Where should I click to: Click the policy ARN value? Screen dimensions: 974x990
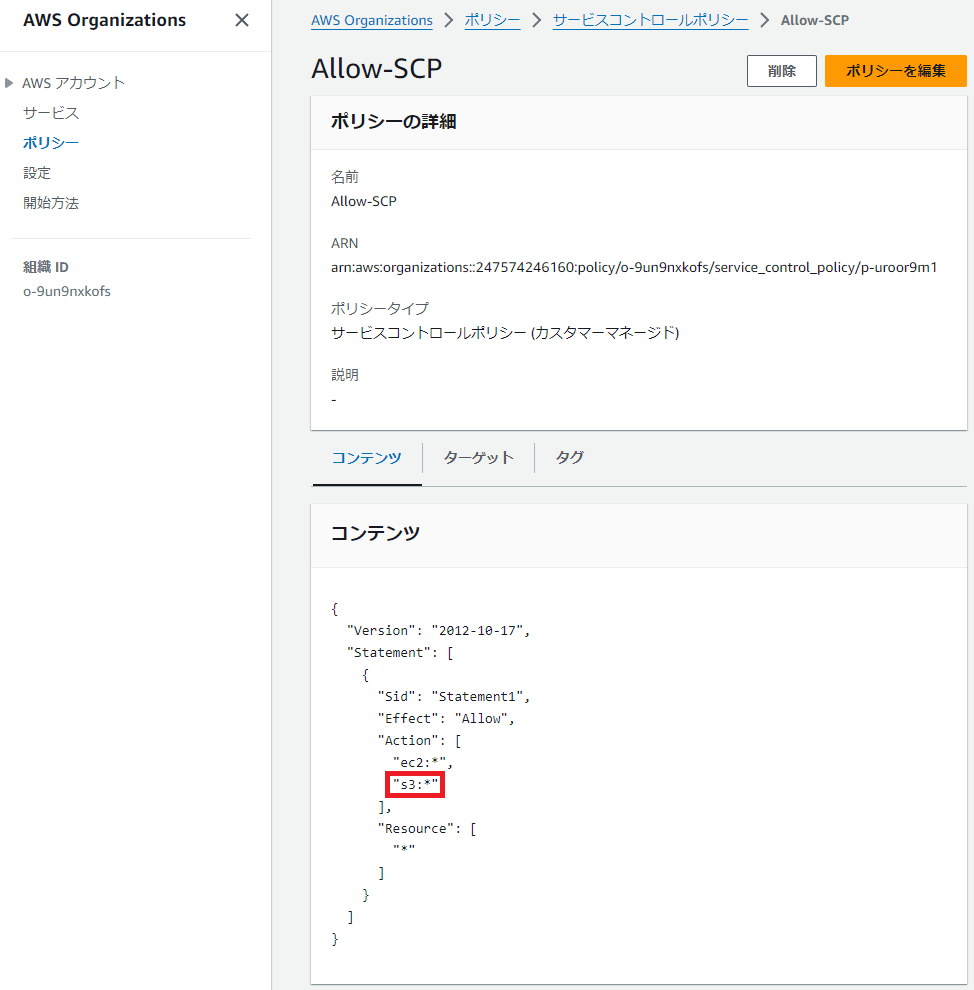(634, 268)
